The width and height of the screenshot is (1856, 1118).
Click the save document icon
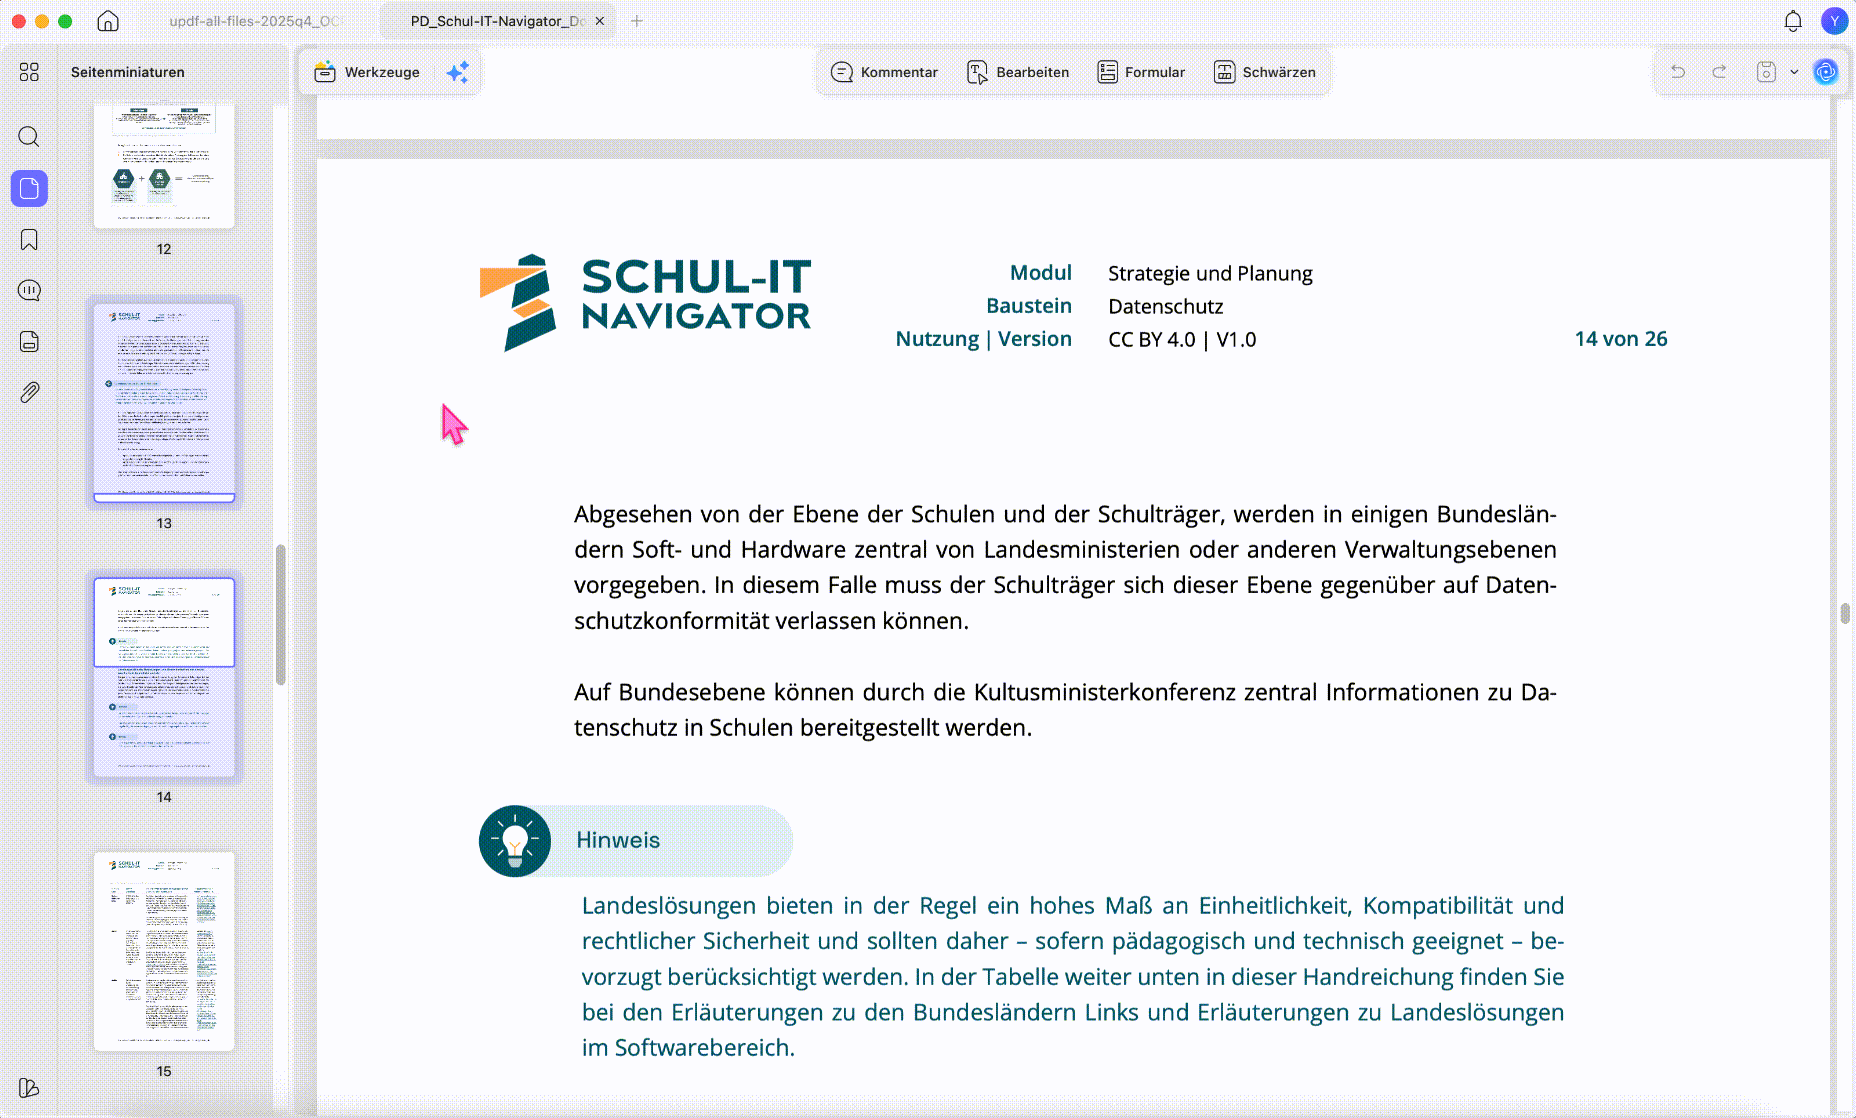(1766, 72)
